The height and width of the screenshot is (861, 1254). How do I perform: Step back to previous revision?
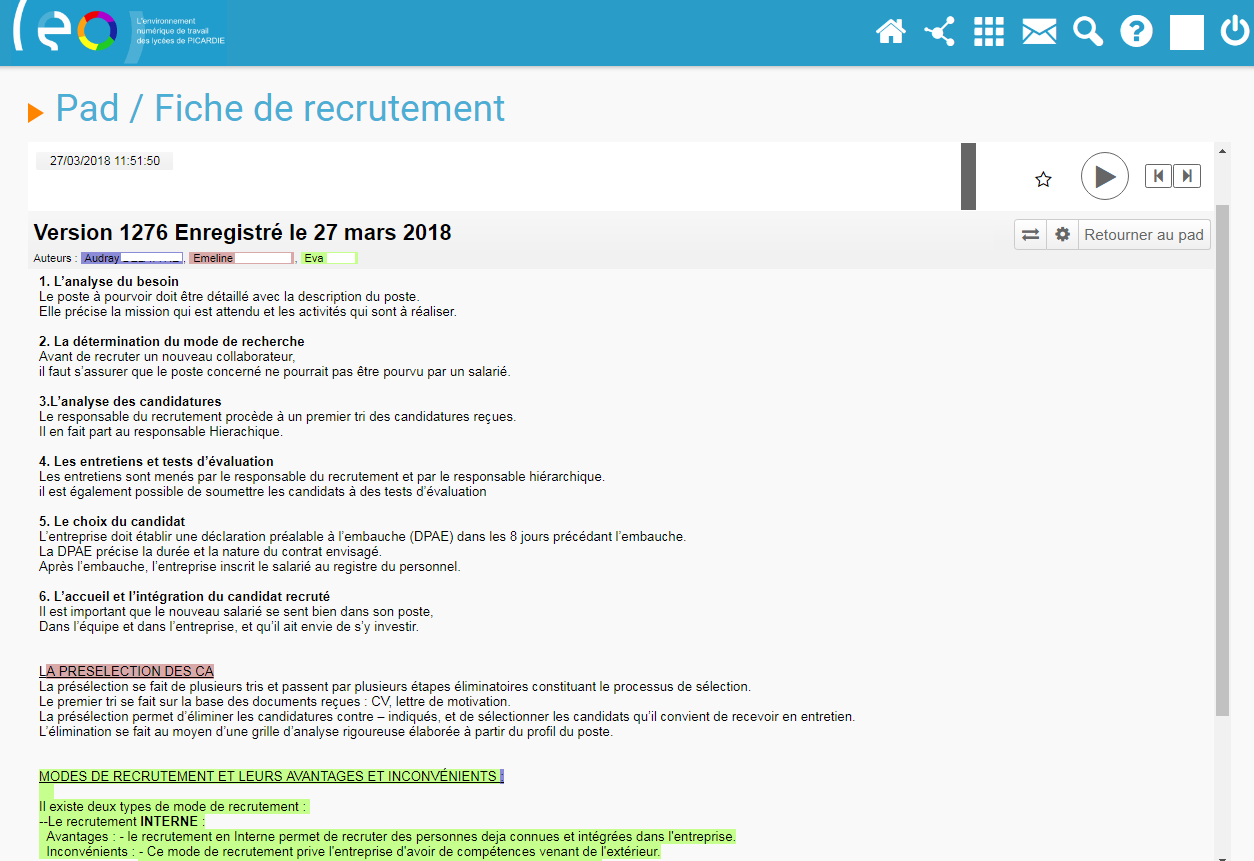click(x=1158, y=176)
